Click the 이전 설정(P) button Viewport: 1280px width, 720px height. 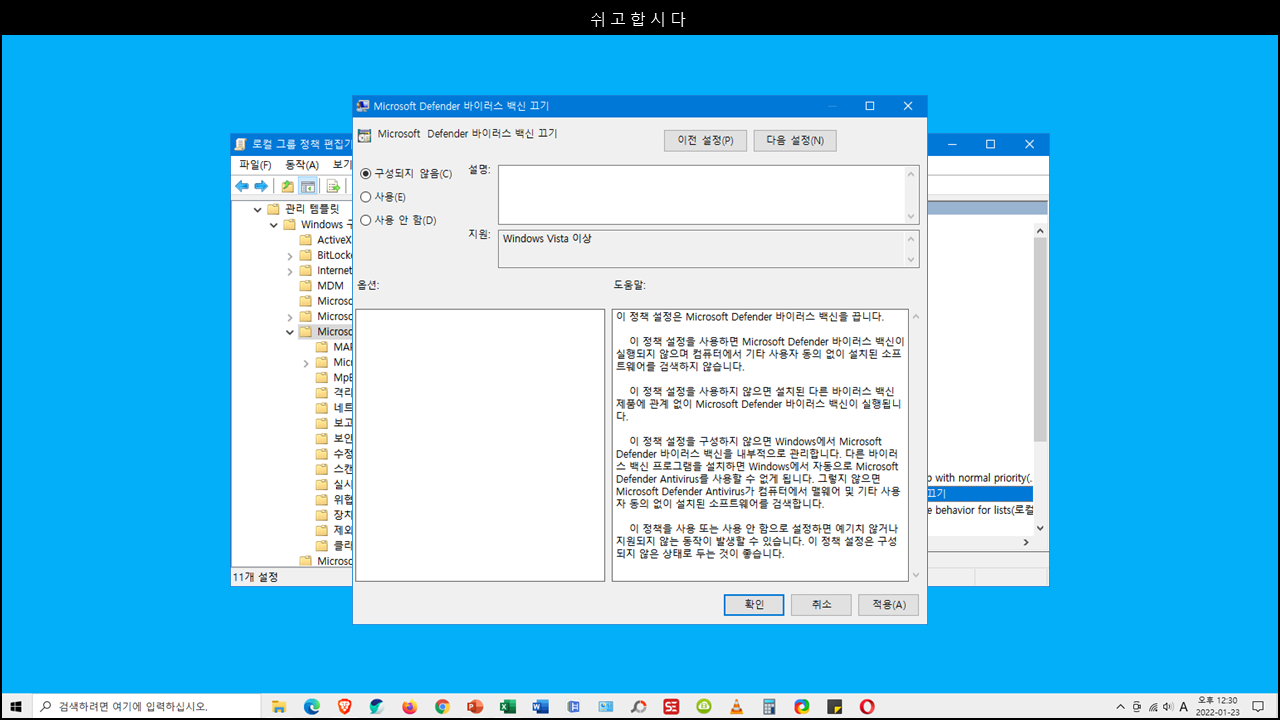(705, 141)
